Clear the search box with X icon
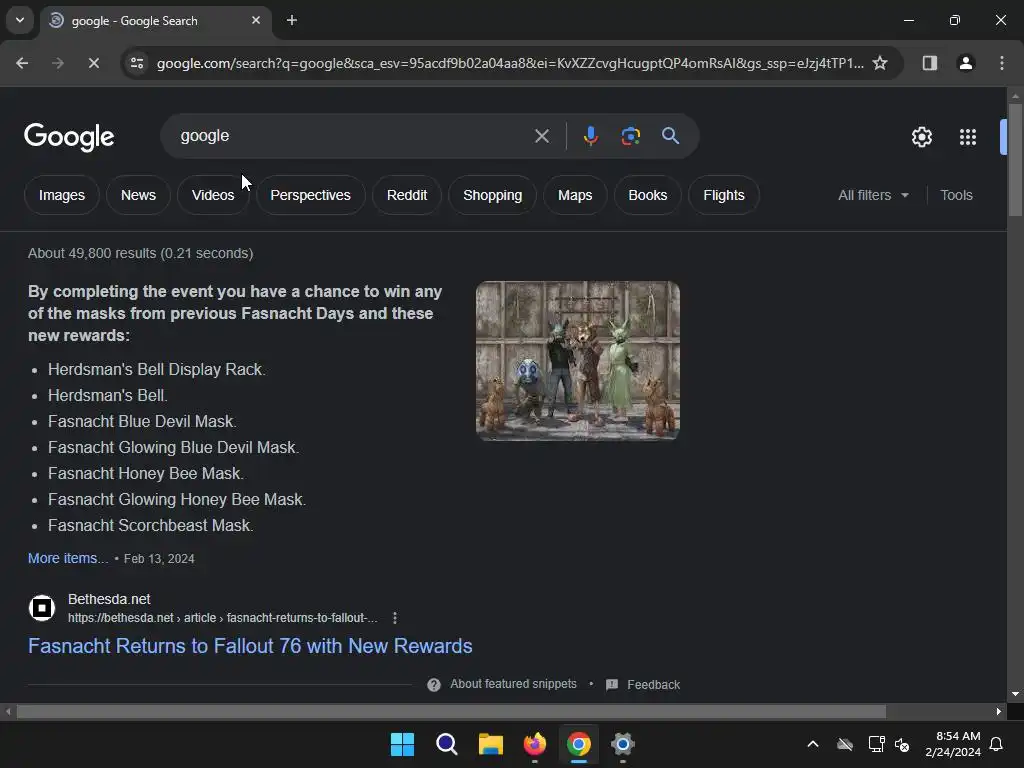 tap(541, 136)
